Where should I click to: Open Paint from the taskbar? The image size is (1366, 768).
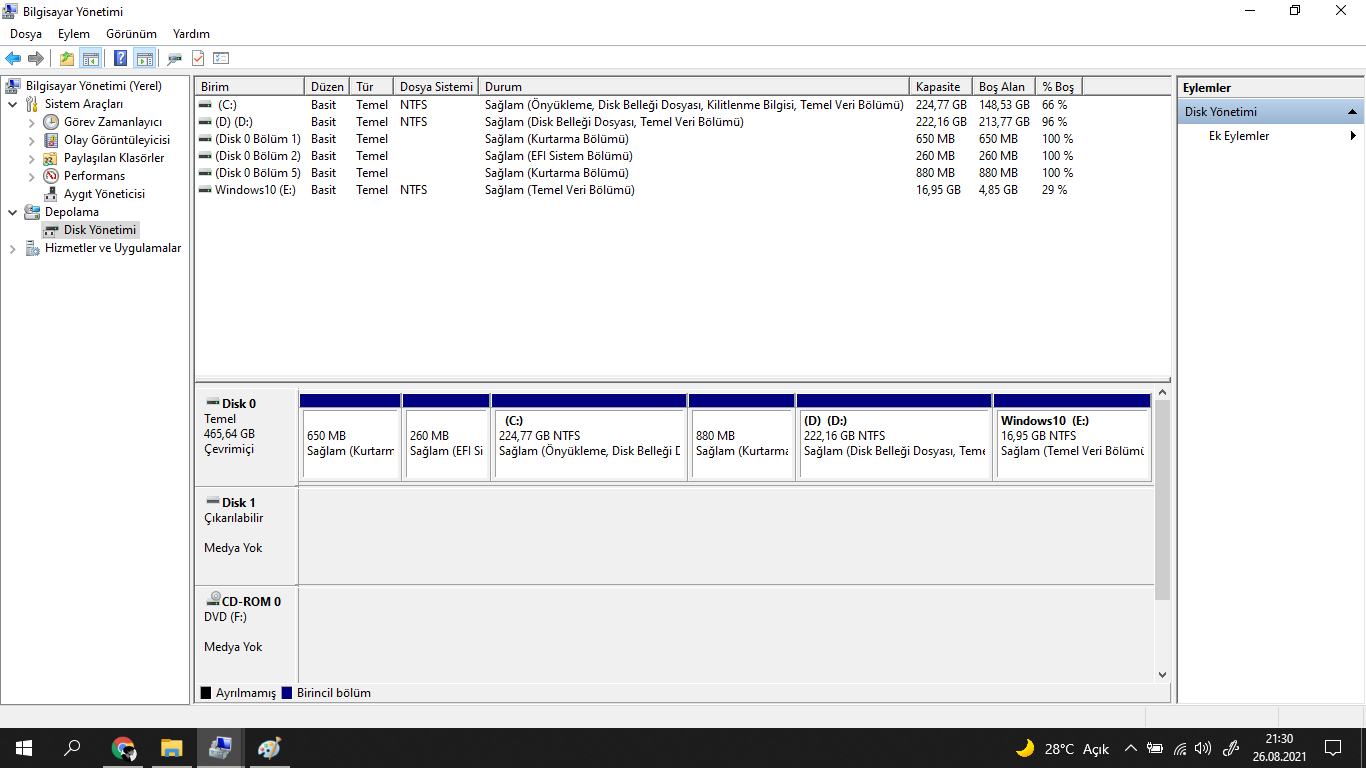click(x=270, y=748)
